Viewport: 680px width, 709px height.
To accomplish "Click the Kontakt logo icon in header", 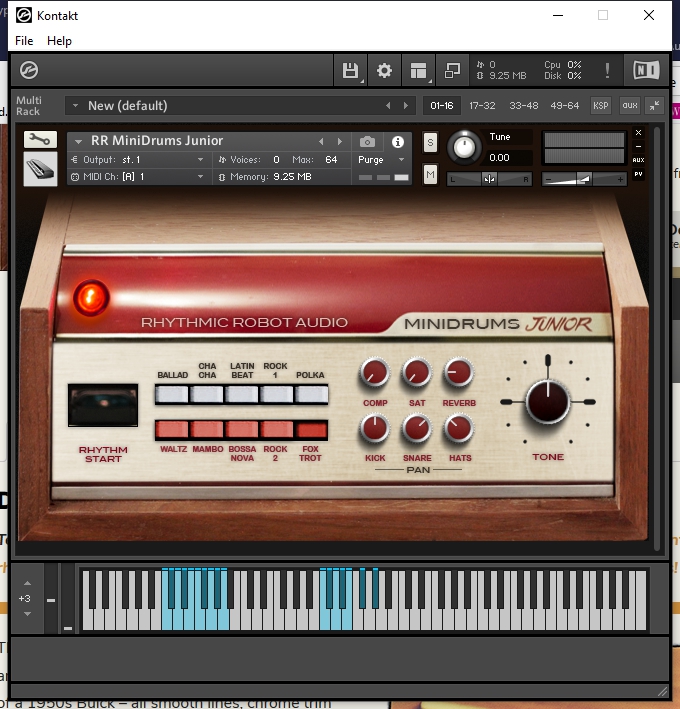I will [x=29, y=70].
